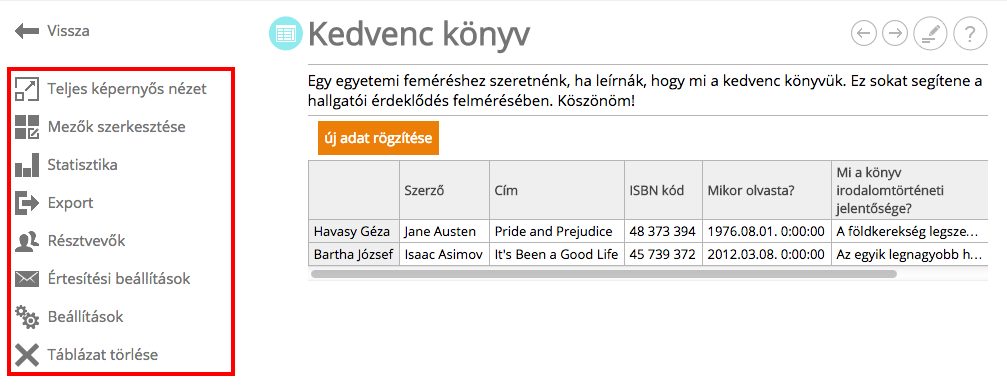Open Statisztika bar chart icon
The image size is (1007, 385).
(27, 165)
